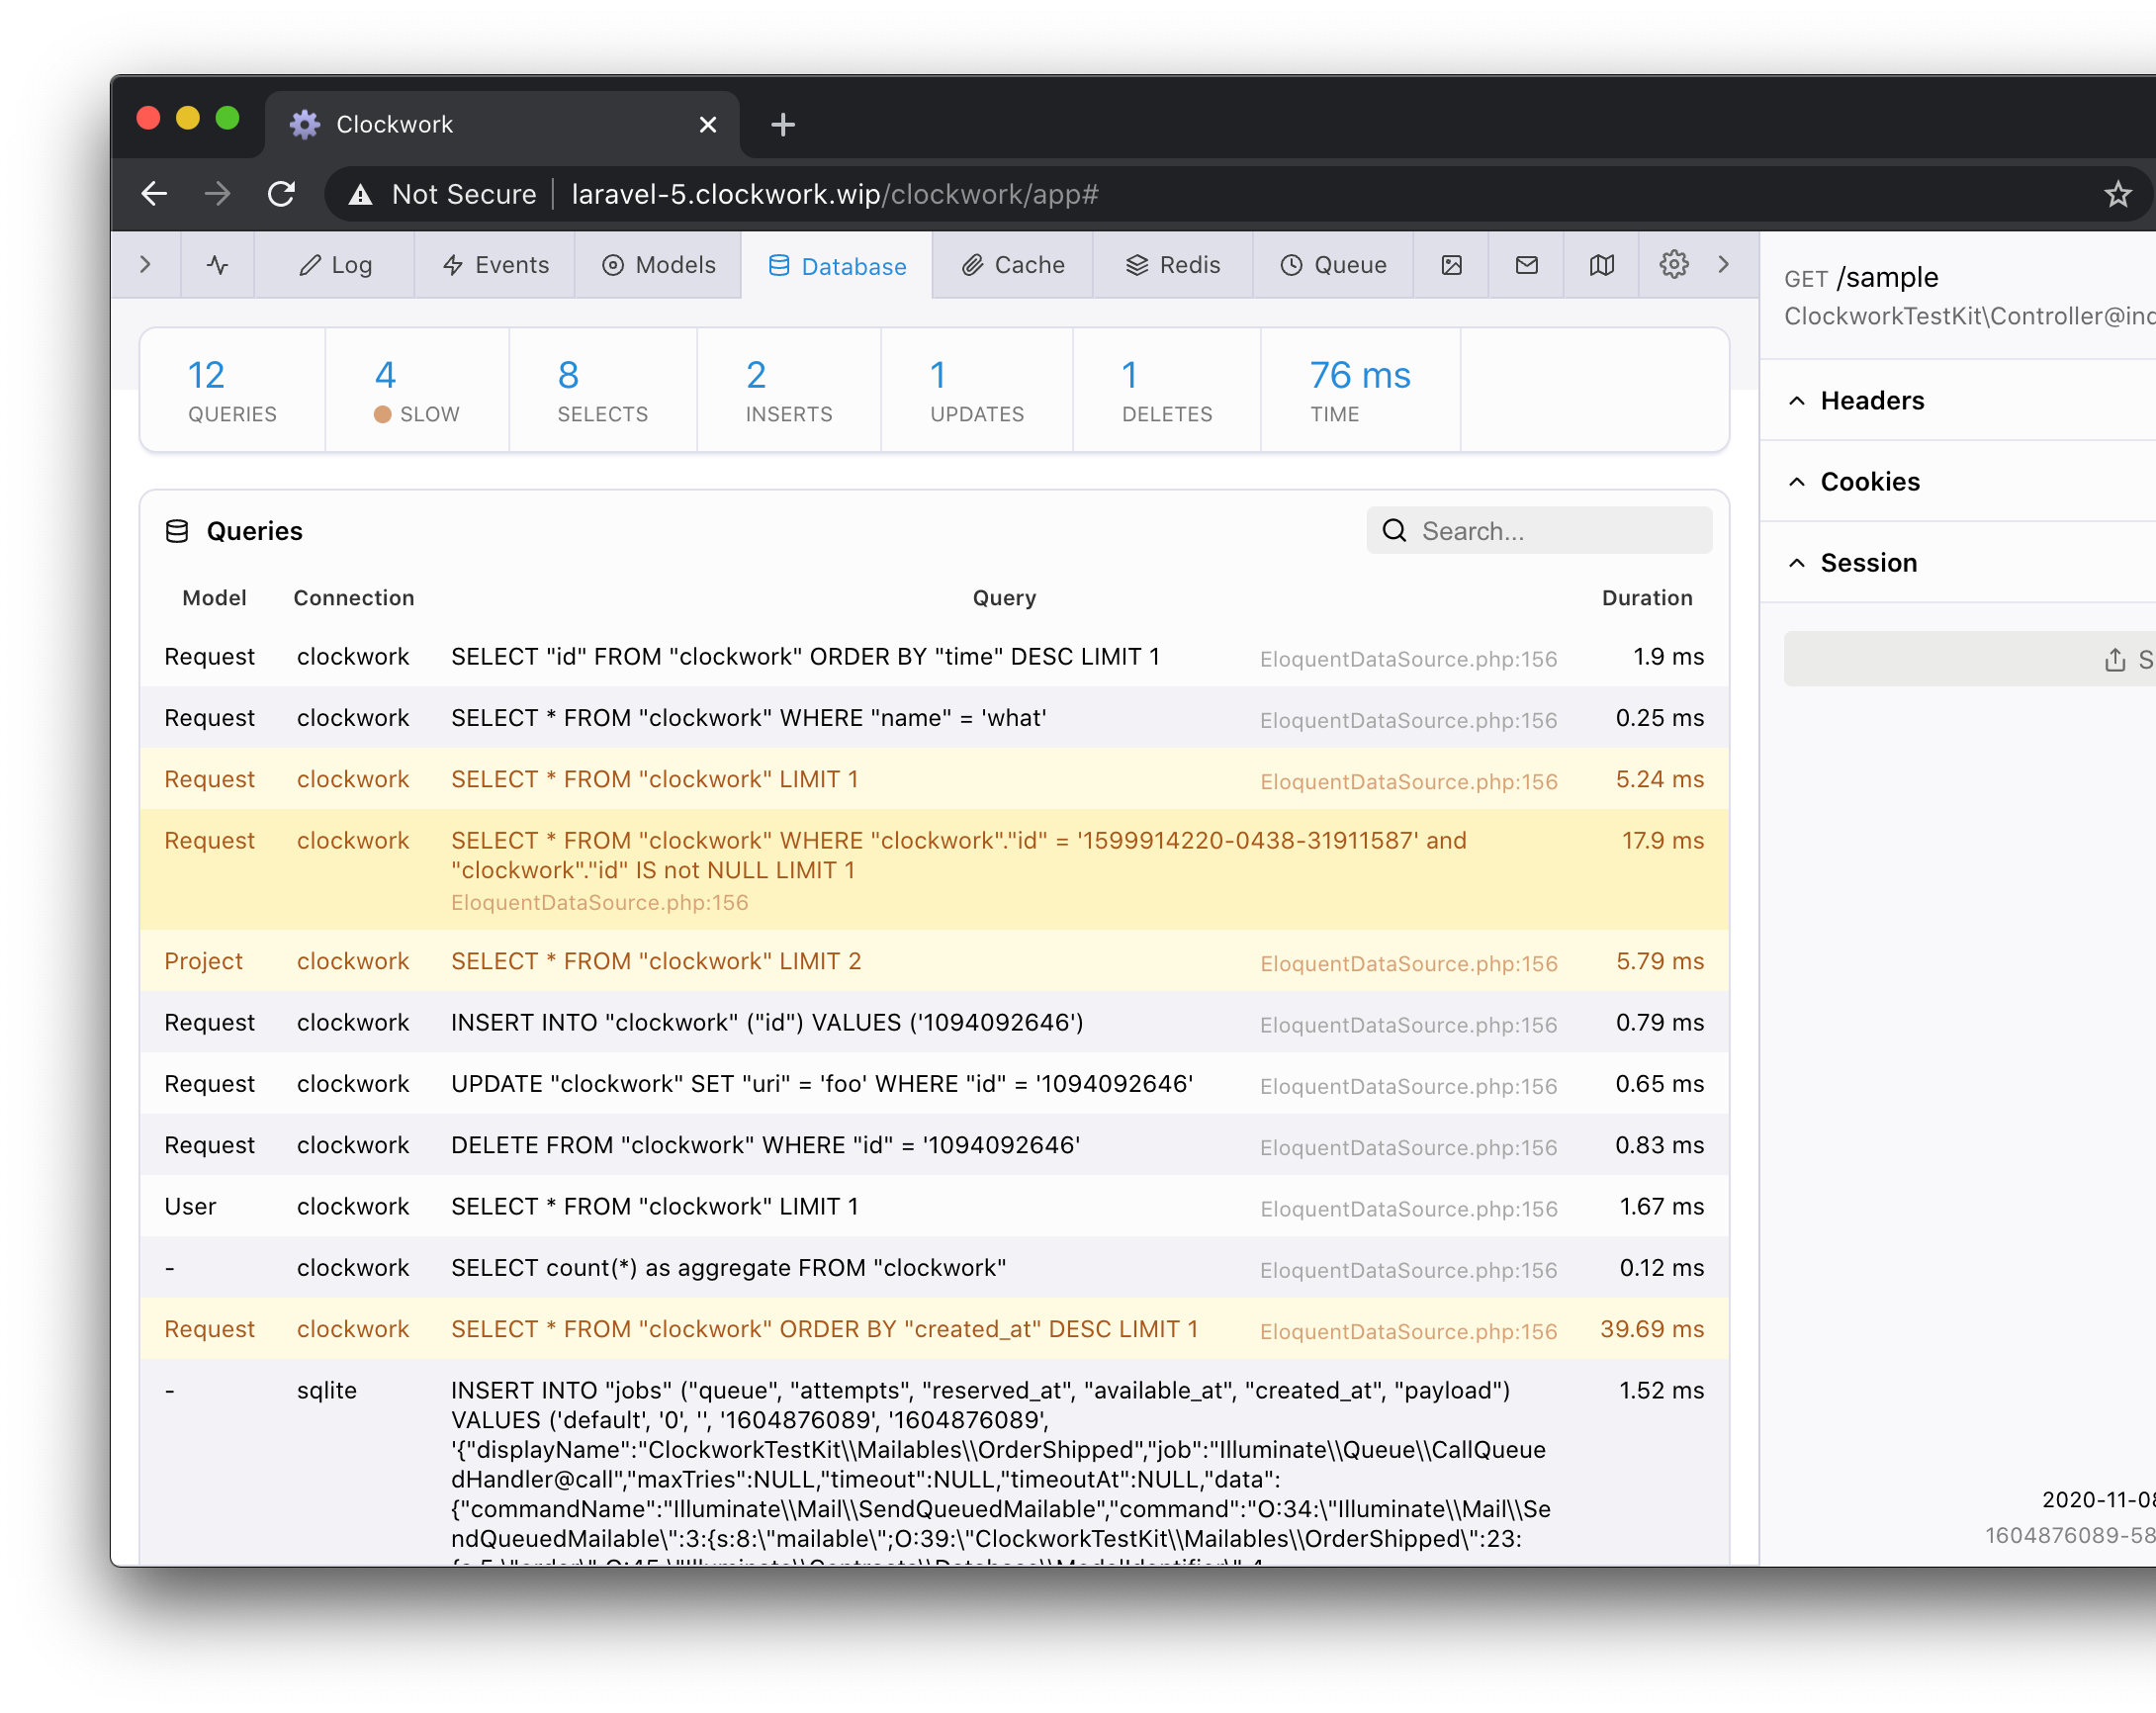This screenshot has width=2156, height=1713.
Task: Select the DELETE FROM "clockwork" query
Action: [x=934, y=1144]
